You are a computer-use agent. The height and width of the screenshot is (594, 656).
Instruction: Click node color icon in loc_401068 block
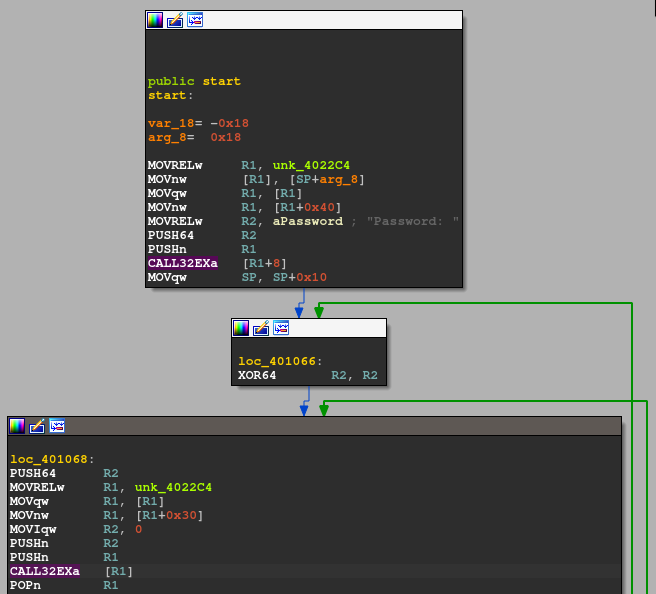click(x=17, y=426)
